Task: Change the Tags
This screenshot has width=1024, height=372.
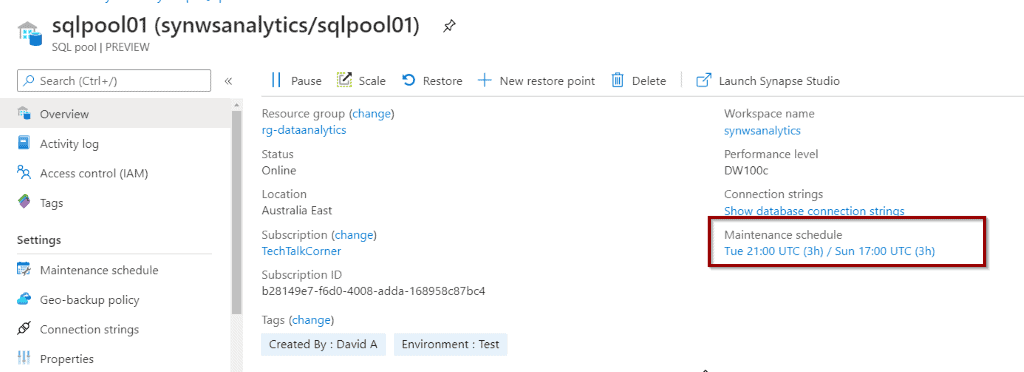Action: coord(312,320)
